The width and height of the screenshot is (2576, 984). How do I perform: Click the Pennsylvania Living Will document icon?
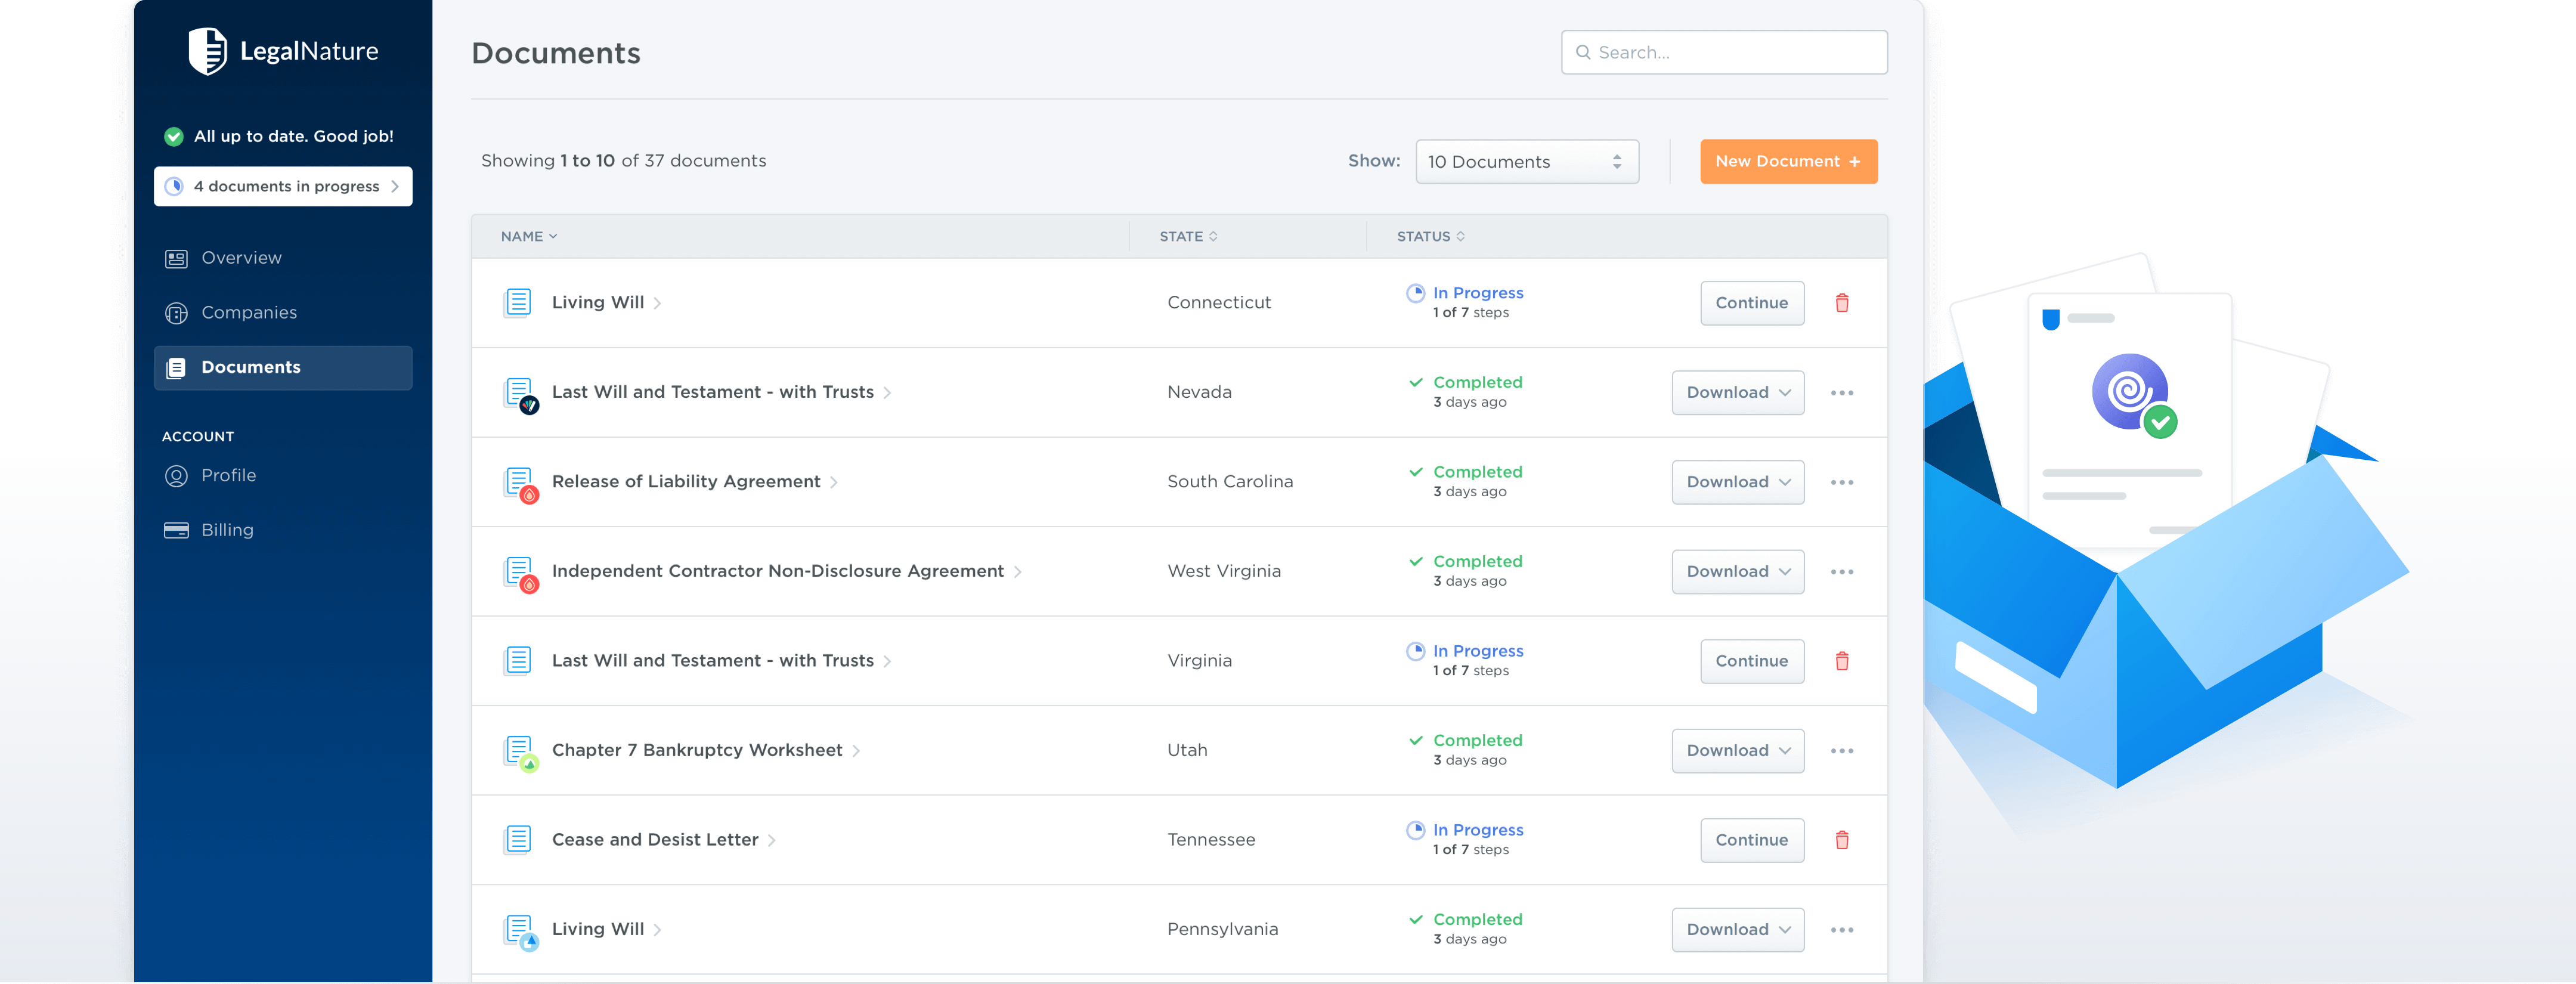point(519,930)
